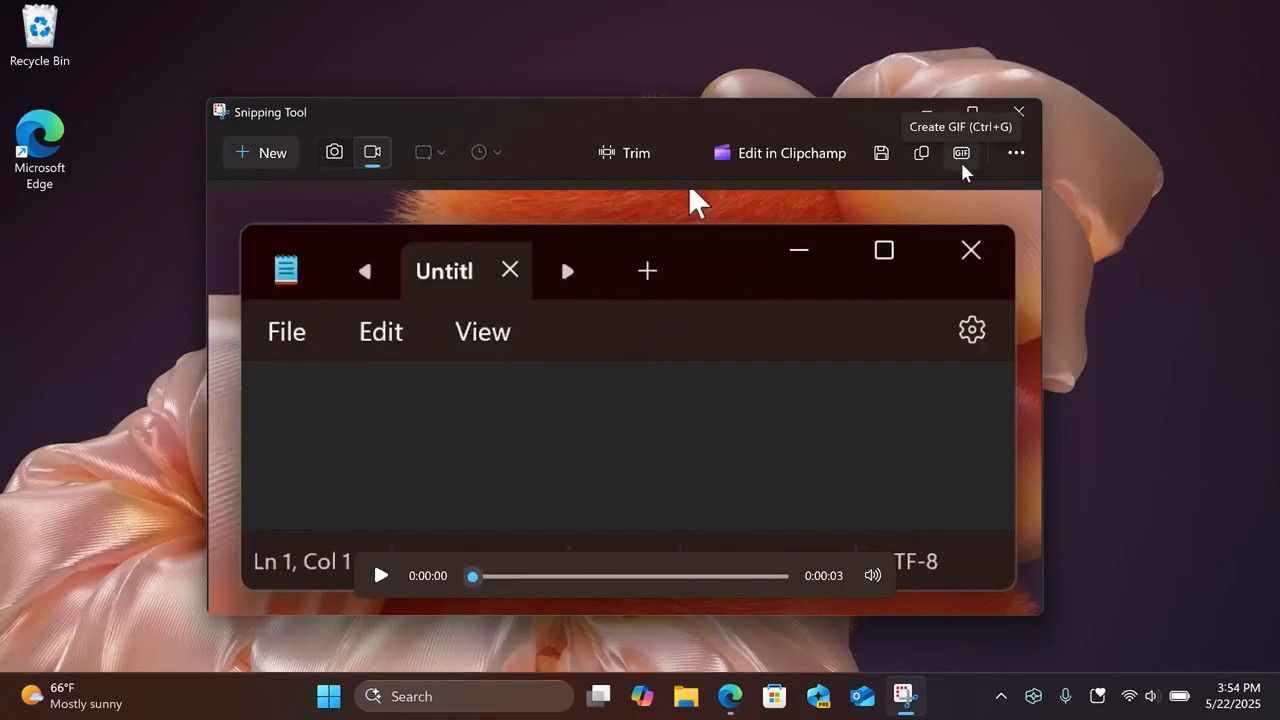Click the New button in Snipping Tool

coord(261,153)
